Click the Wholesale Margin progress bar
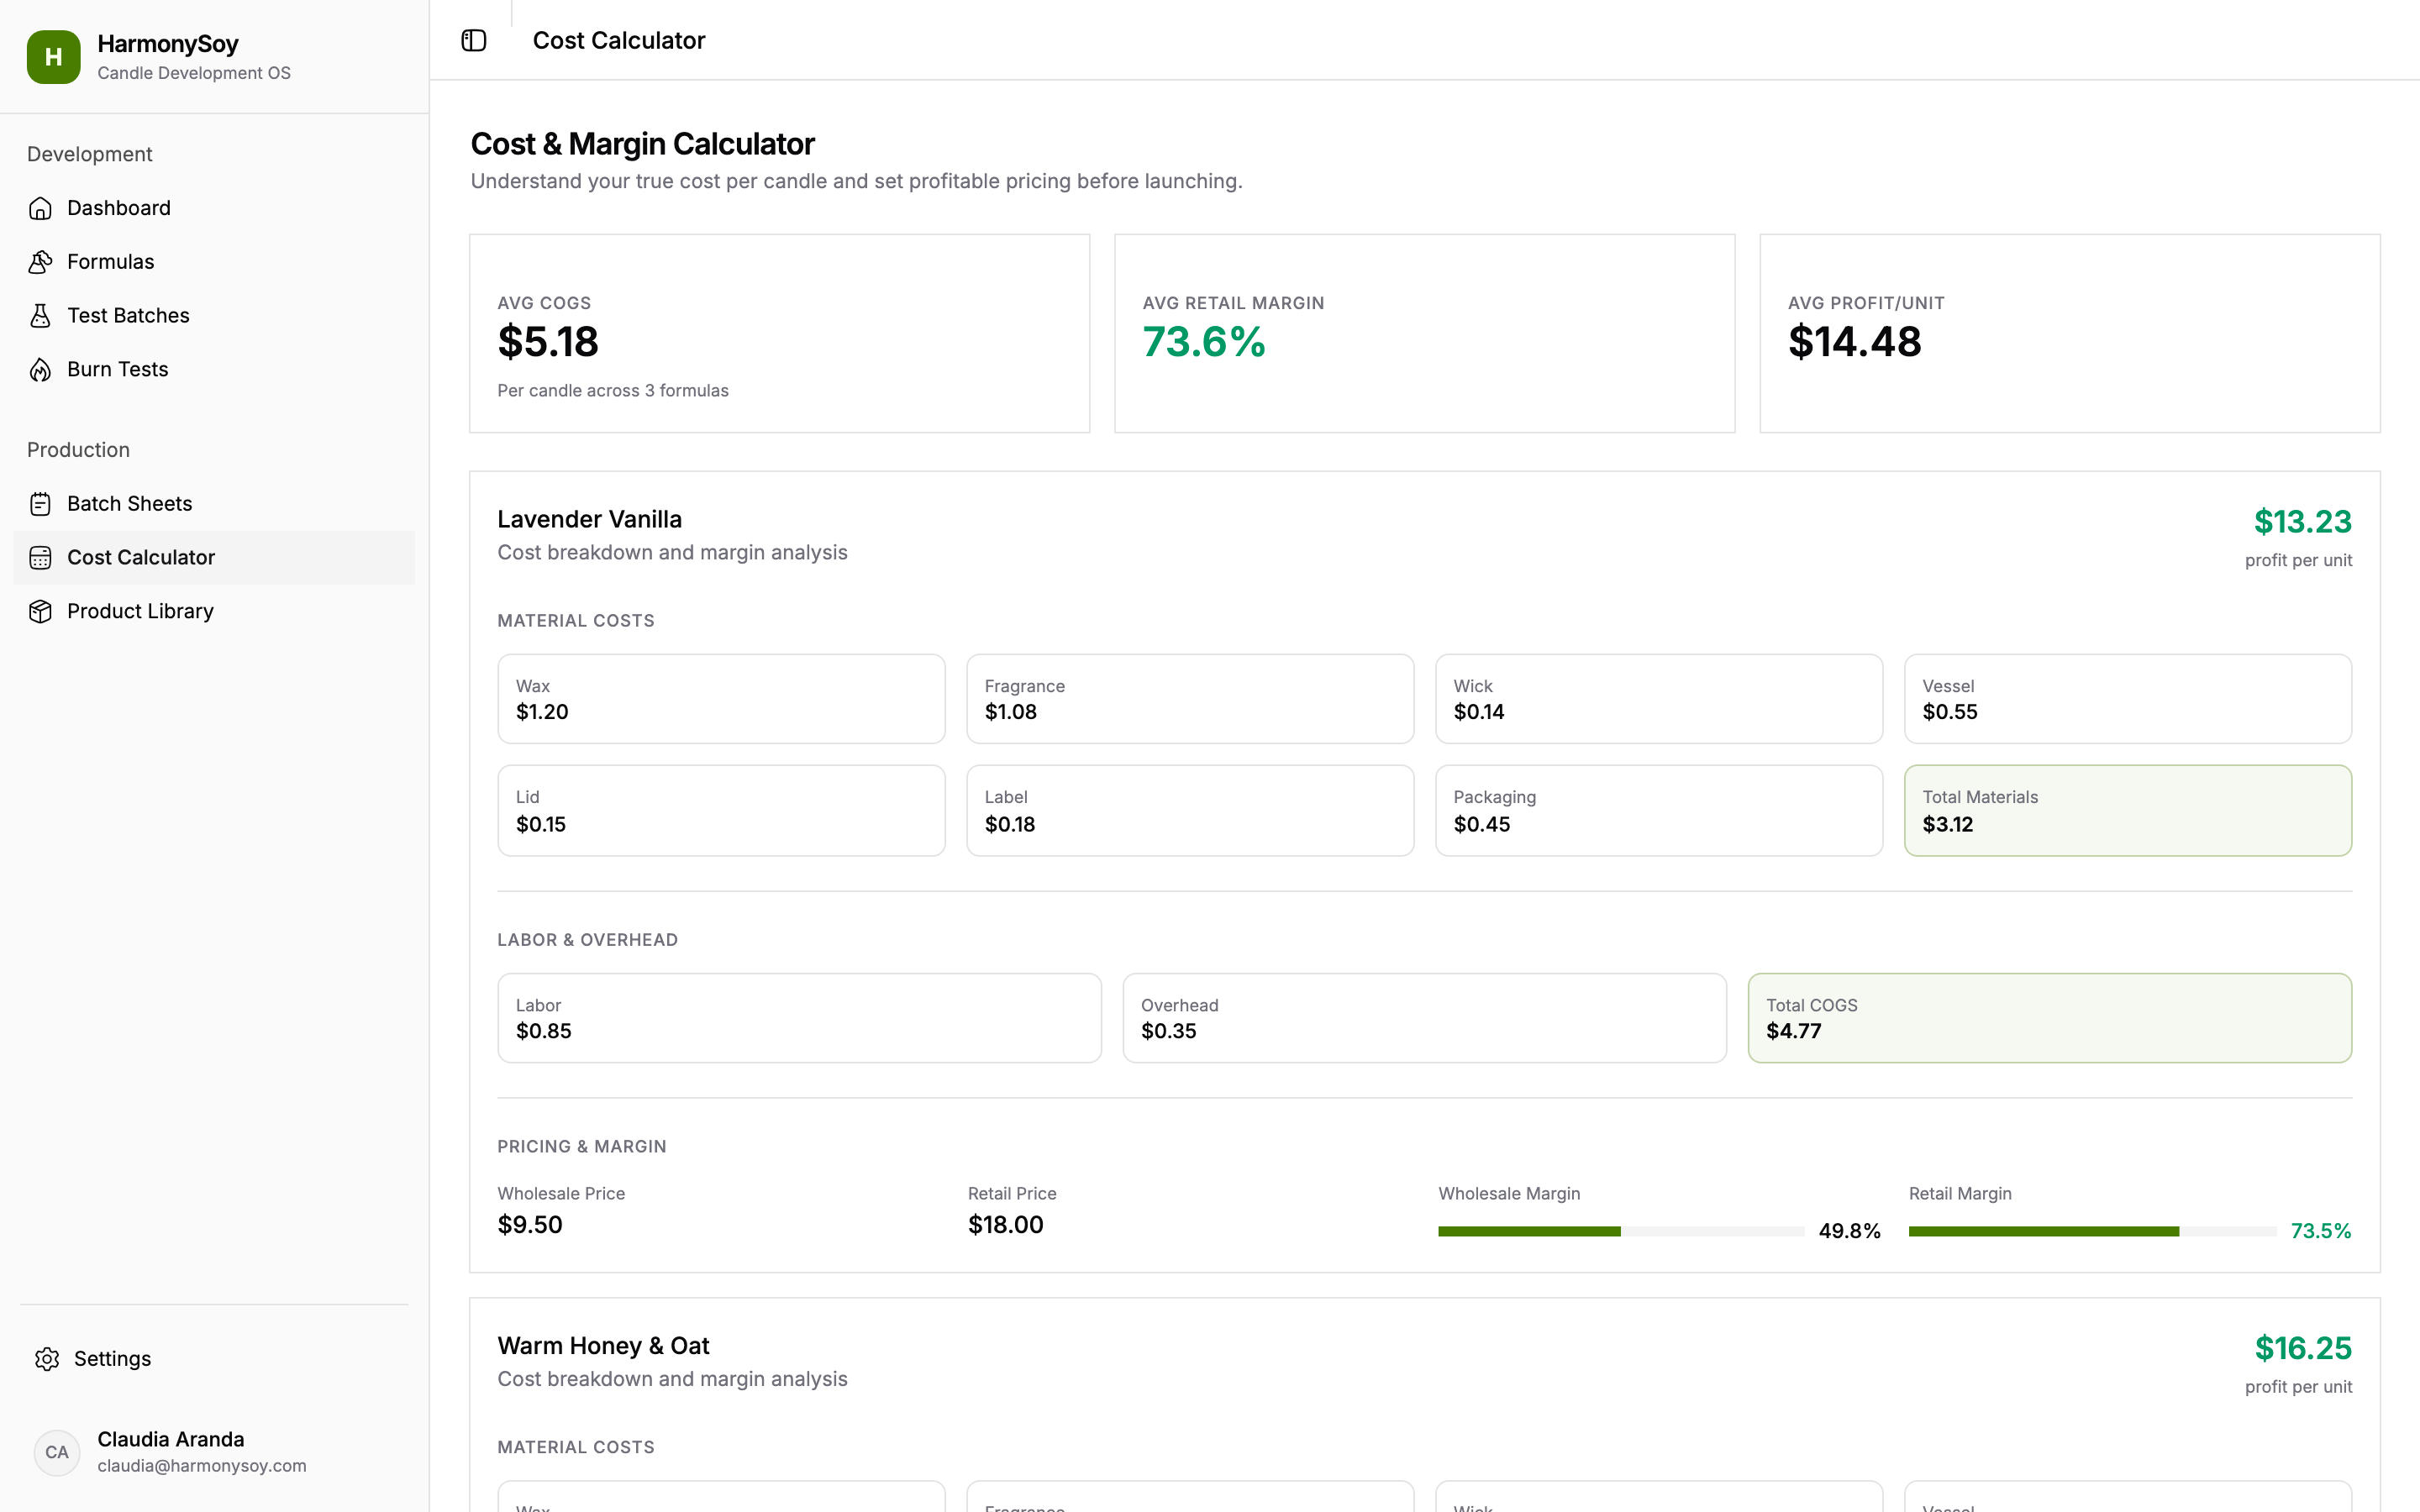Viewport: 2420px width, 1512px height. tap(1620, 1231)
